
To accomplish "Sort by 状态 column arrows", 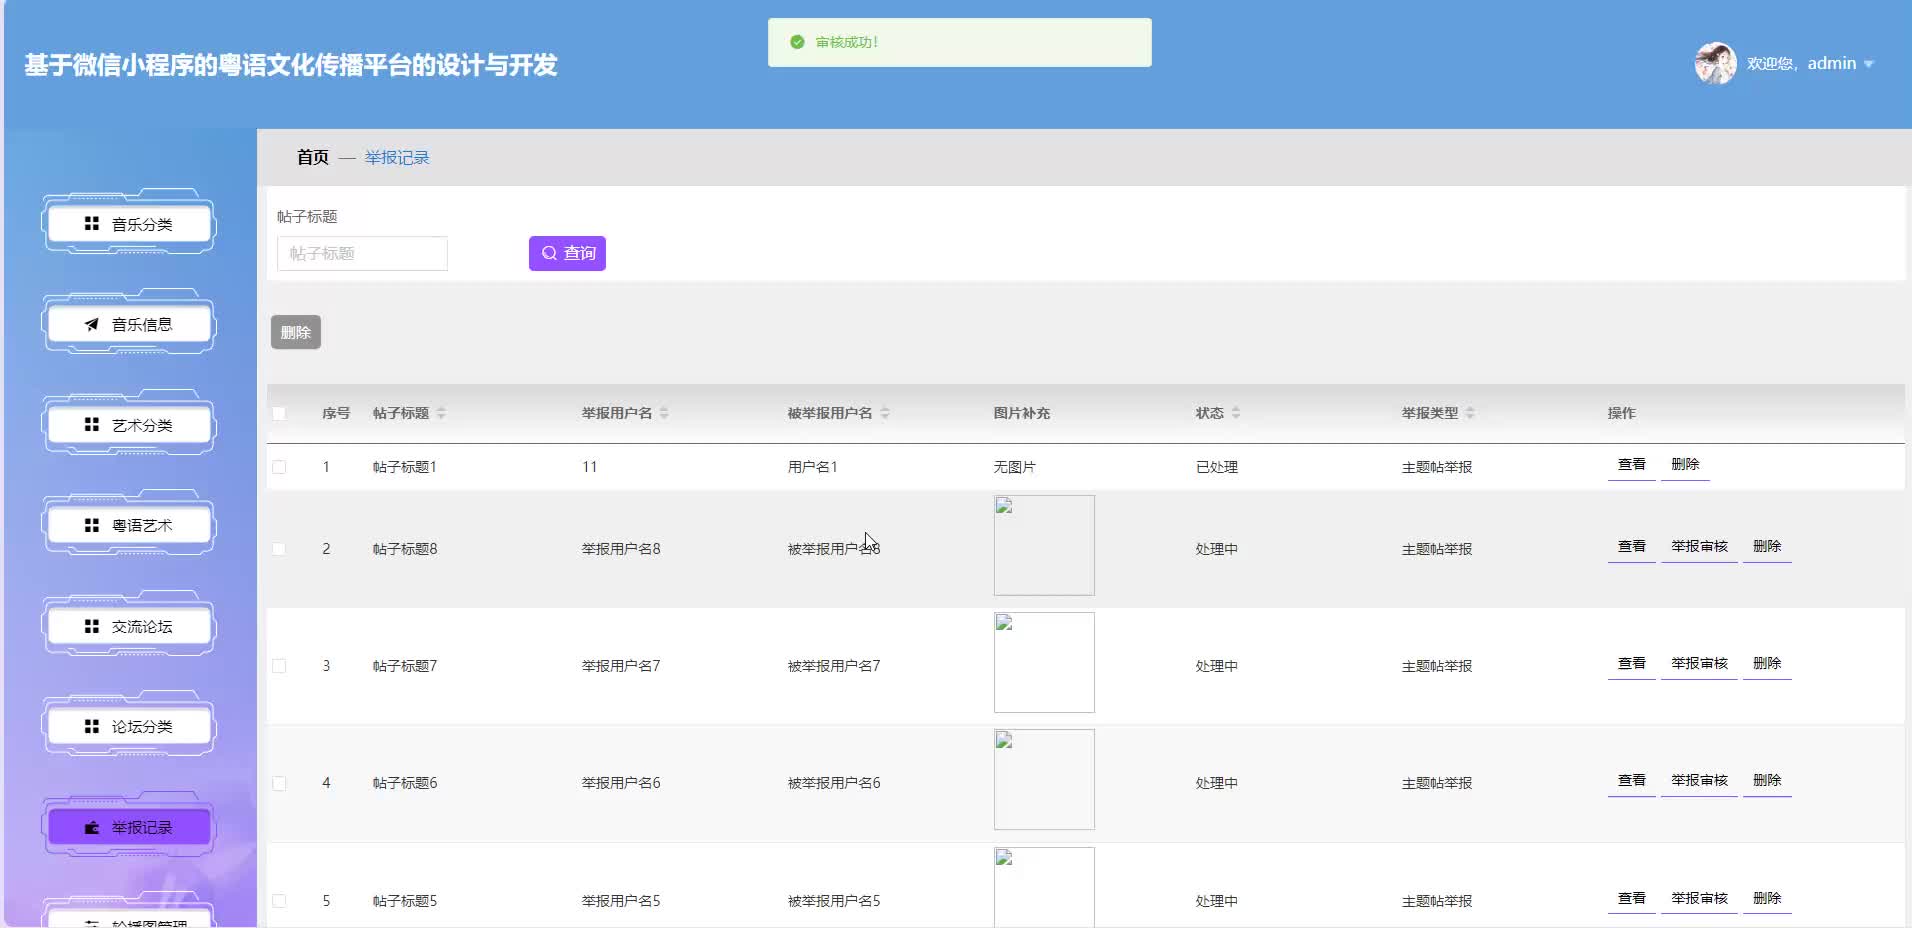I will point(1236,413).
